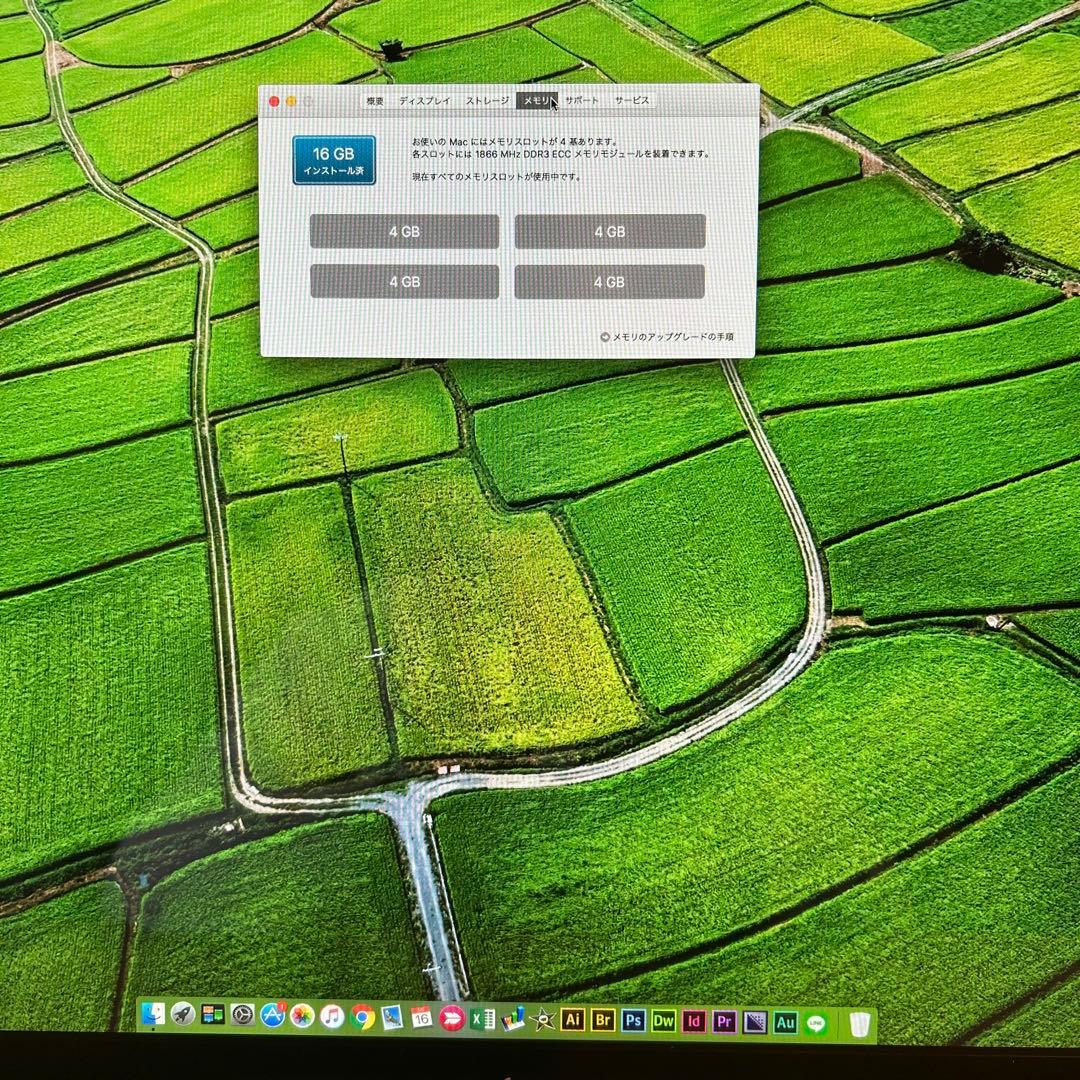1080x1080 pixels.
Task: Select the 概要 tab
Action: pos(375,100)
